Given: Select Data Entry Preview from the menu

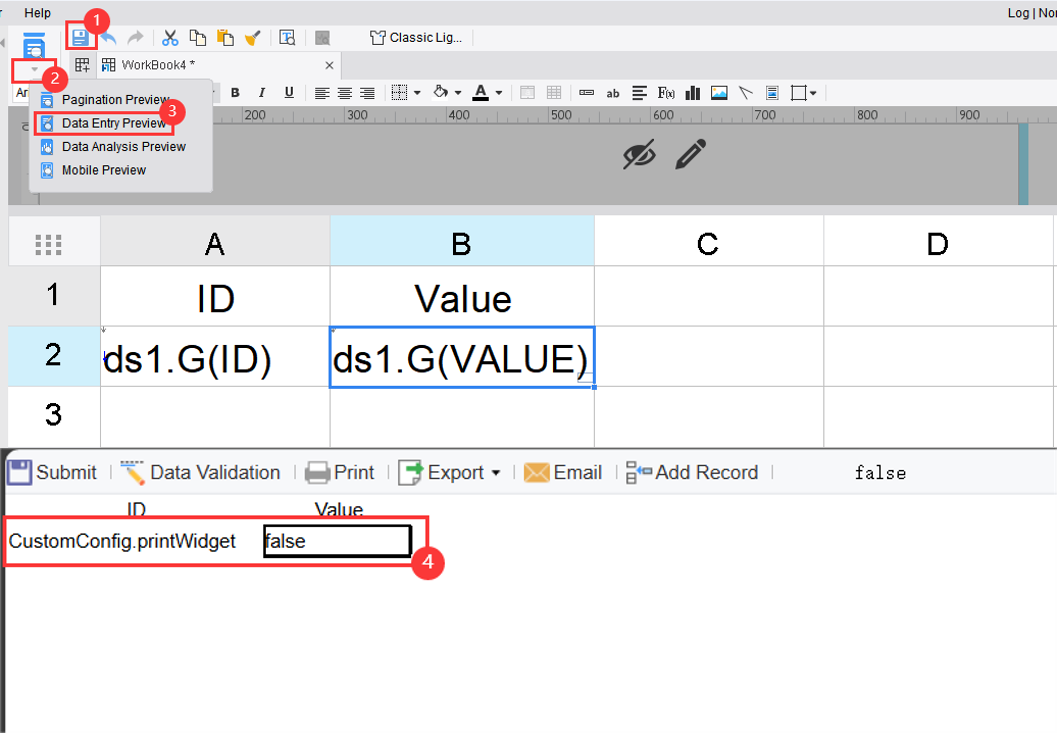Looking at the screenshot, I should [110, 123].
